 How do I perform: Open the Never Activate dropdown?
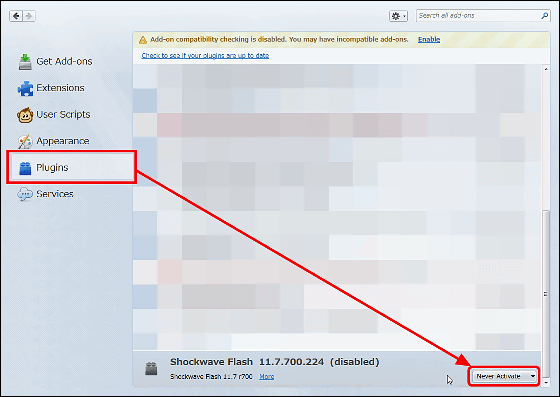click(504, 376)
